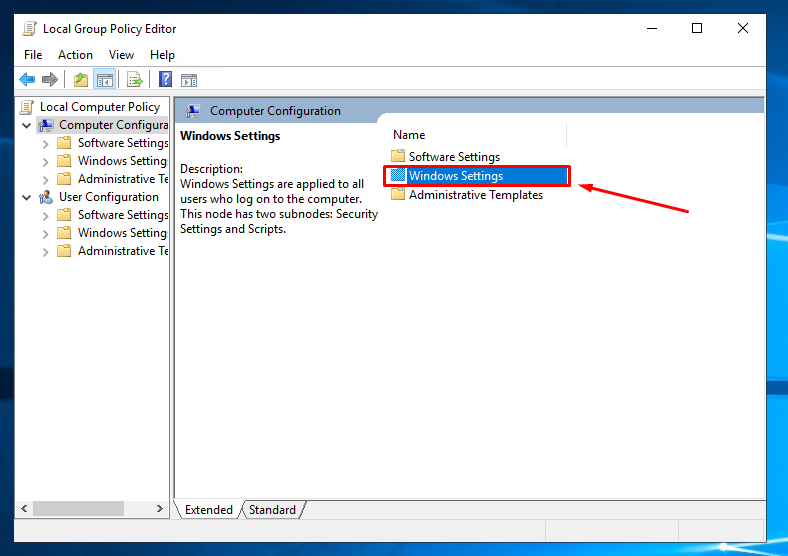Toggle the Show/Hide Console Tree icon
Viewport: 788px width, 556px height.
105,79
